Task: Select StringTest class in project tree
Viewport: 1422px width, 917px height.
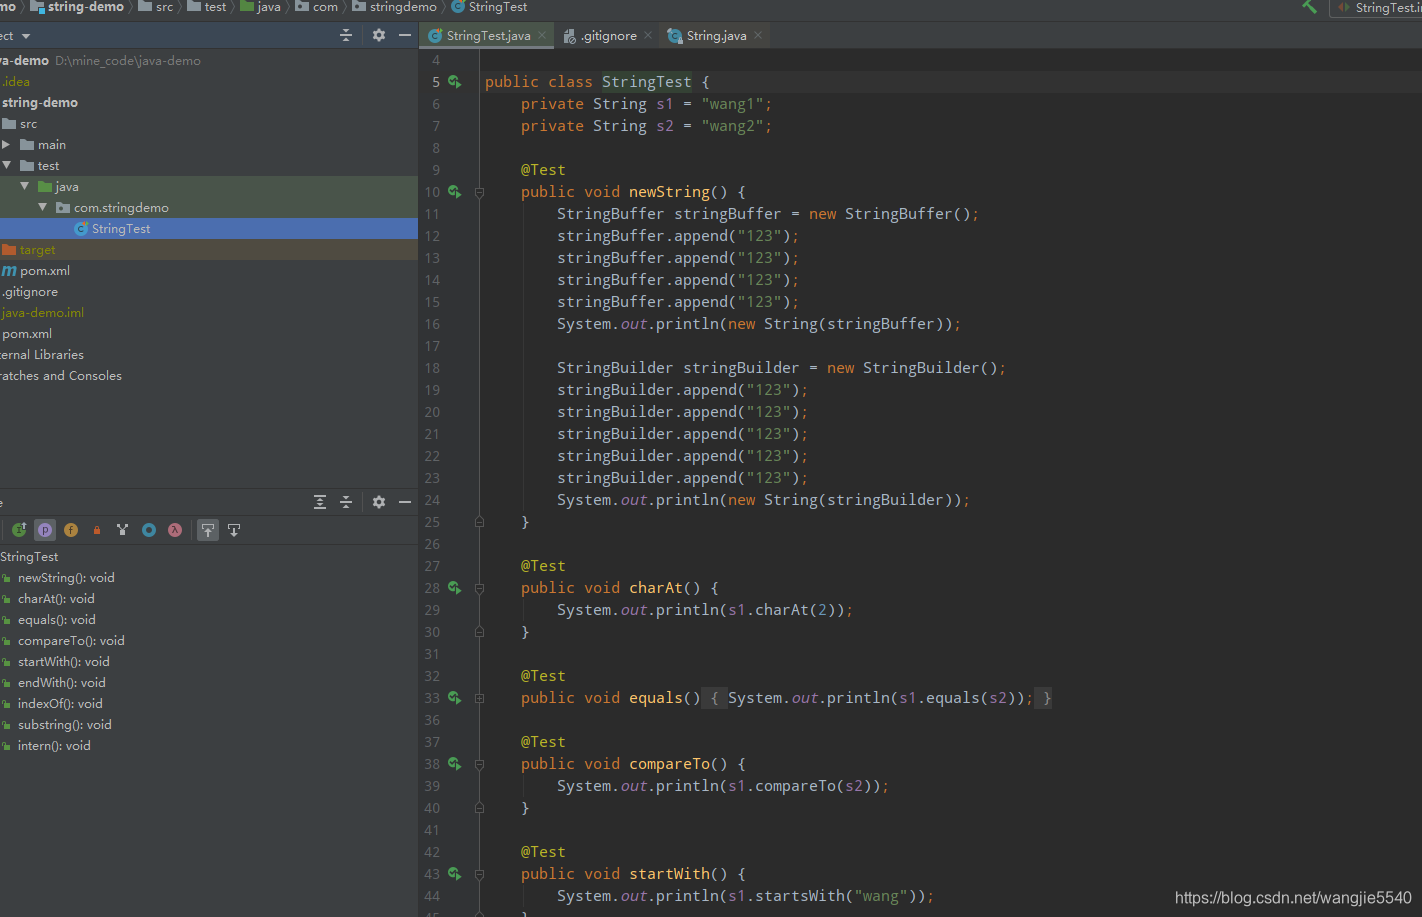Action: (209, 229)
